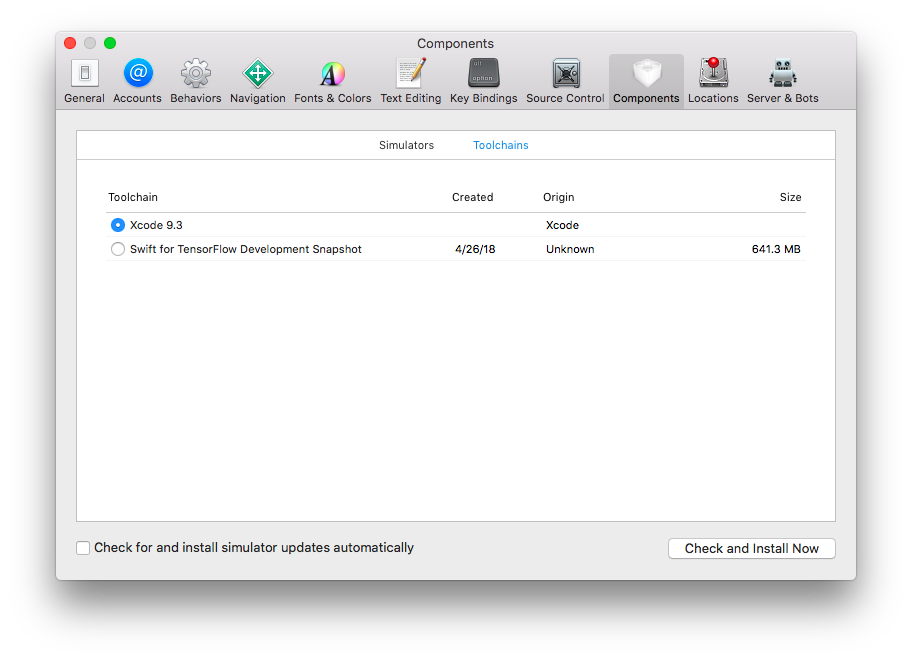Sort list by Size column header
Image resolution: width=912 pixels, height=660 pixels.
[790, 197]
